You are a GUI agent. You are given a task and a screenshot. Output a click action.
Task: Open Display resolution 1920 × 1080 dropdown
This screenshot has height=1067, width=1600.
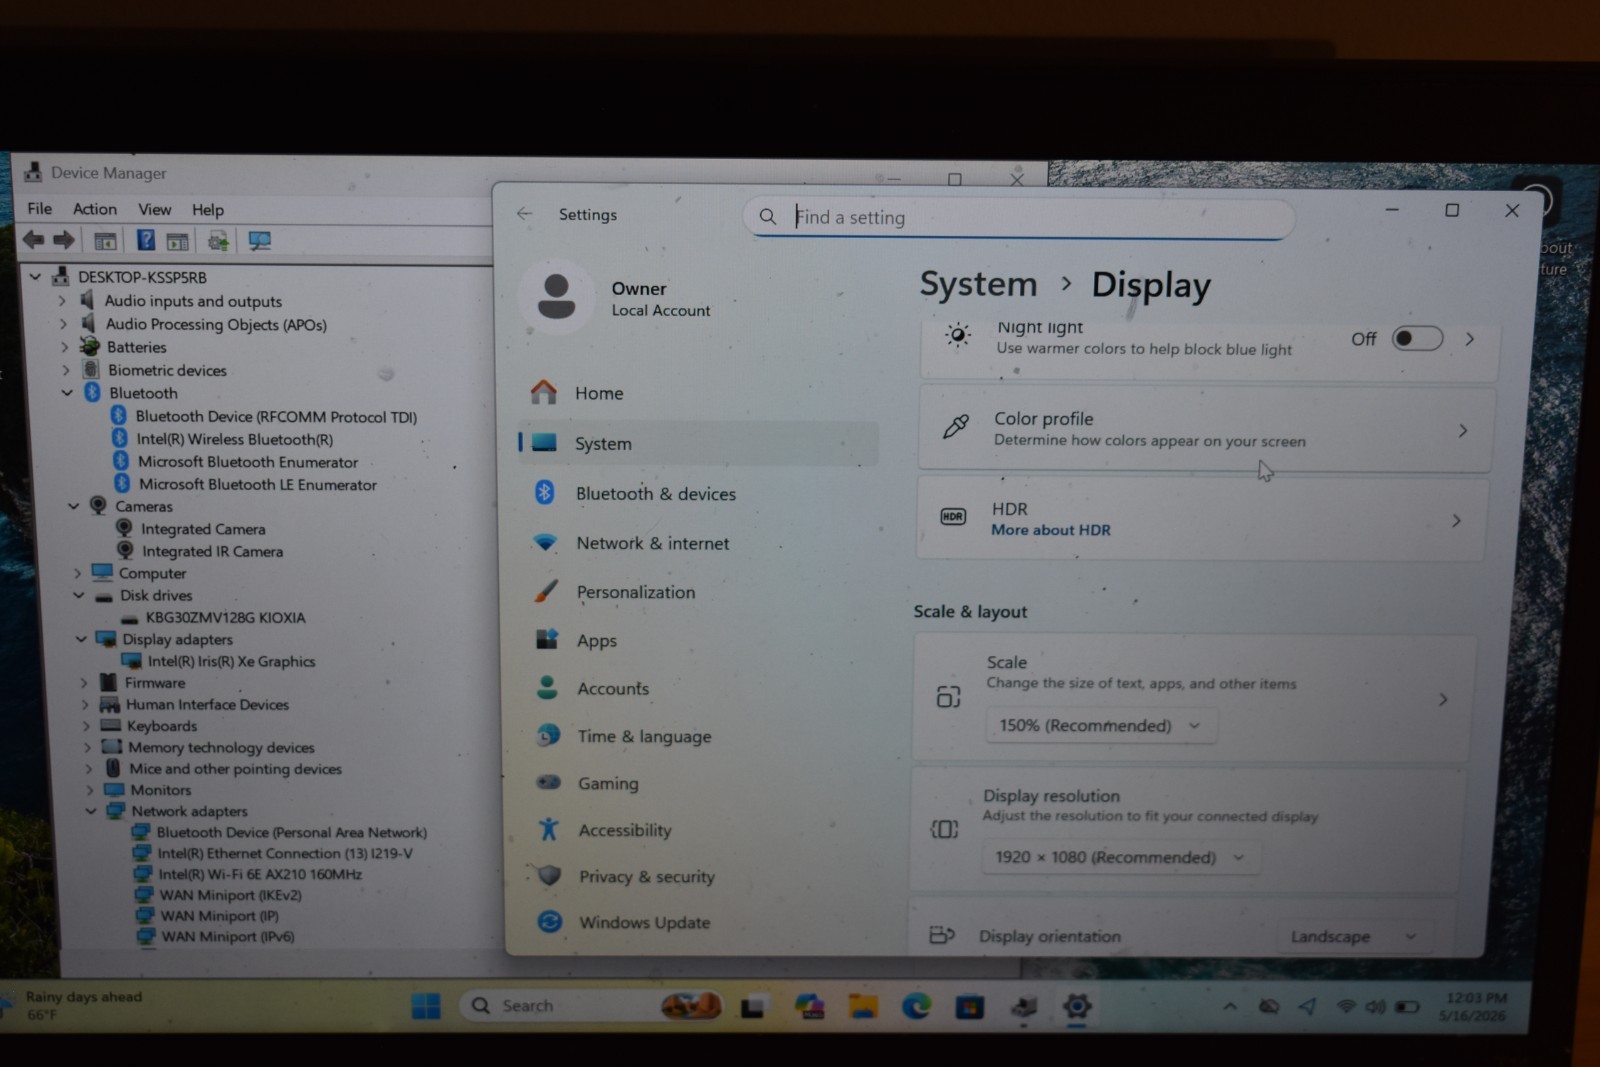coord(1120,857)
